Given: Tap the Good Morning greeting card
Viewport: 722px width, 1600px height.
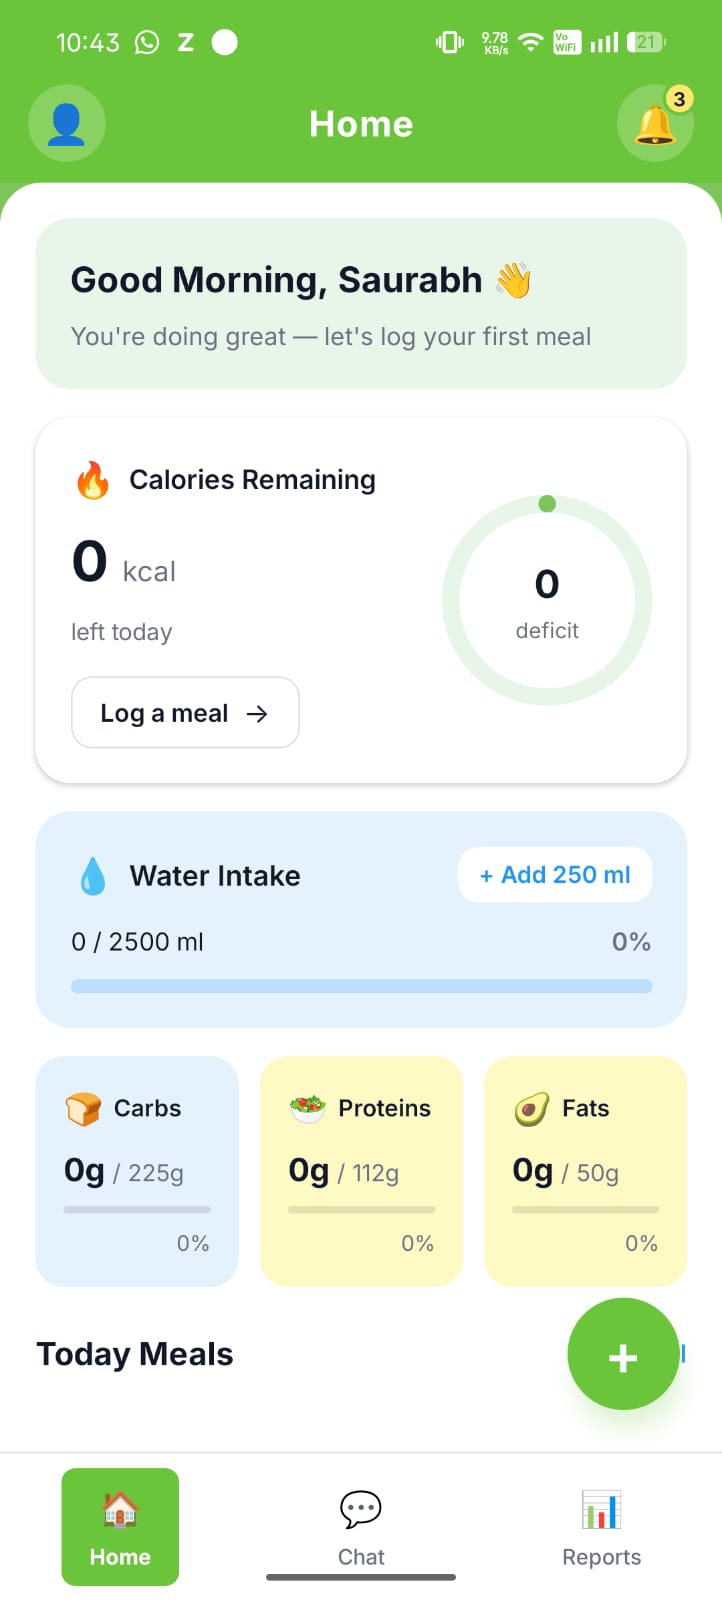Looking at the screenshot, I should coord(361,303).
